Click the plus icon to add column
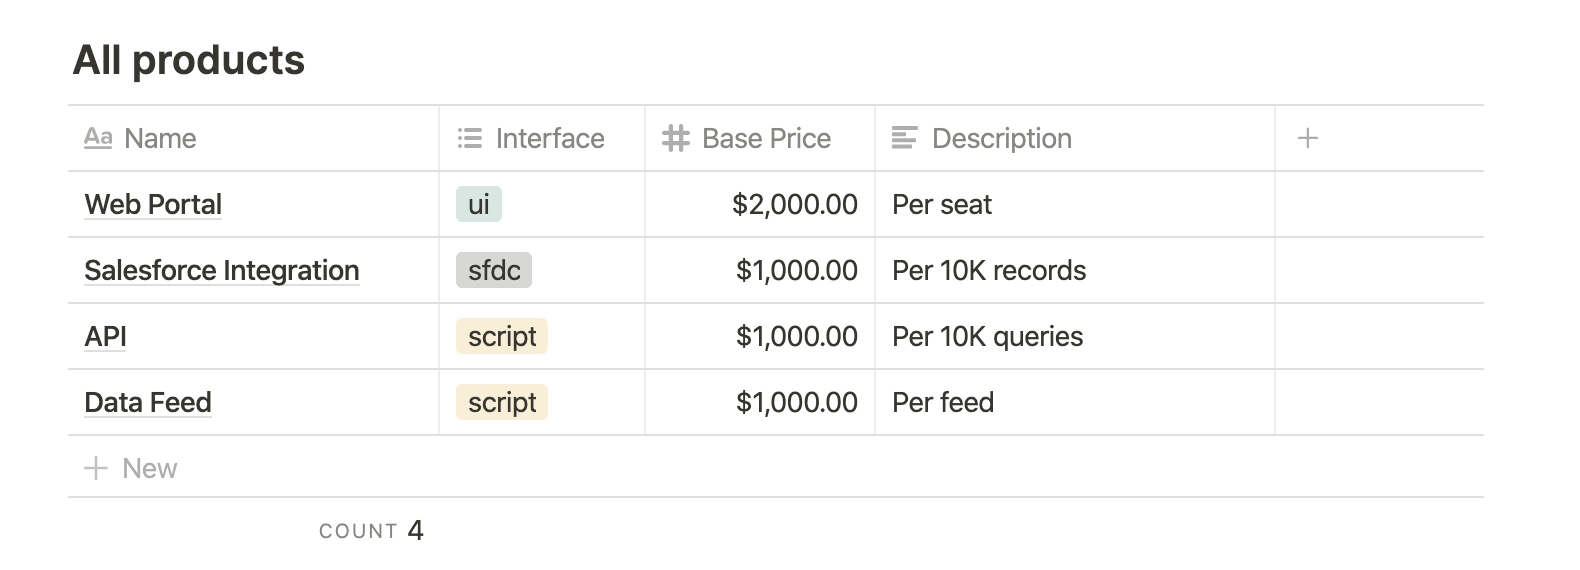1580x570 pixels. click(x=1307, y=138)
